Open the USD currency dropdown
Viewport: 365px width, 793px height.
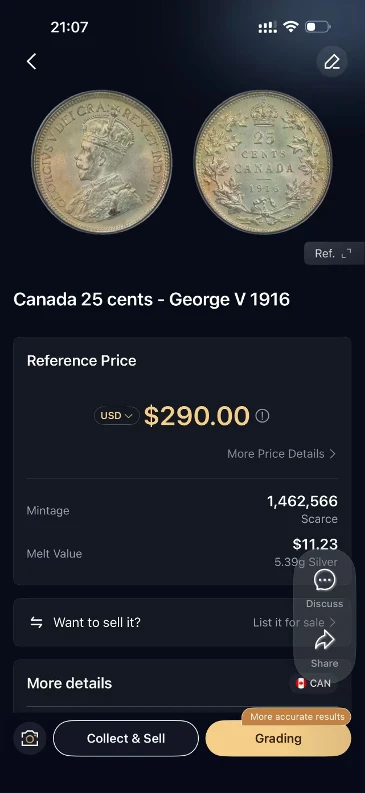pyautogui.click(x=116, y=416)
